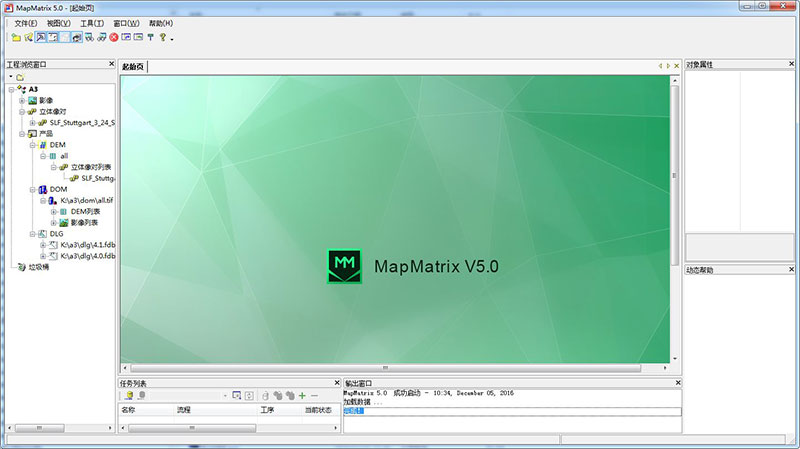Collapse the 产品 tree node
Screen dimensions: 800x449
(x=22, y=134)
